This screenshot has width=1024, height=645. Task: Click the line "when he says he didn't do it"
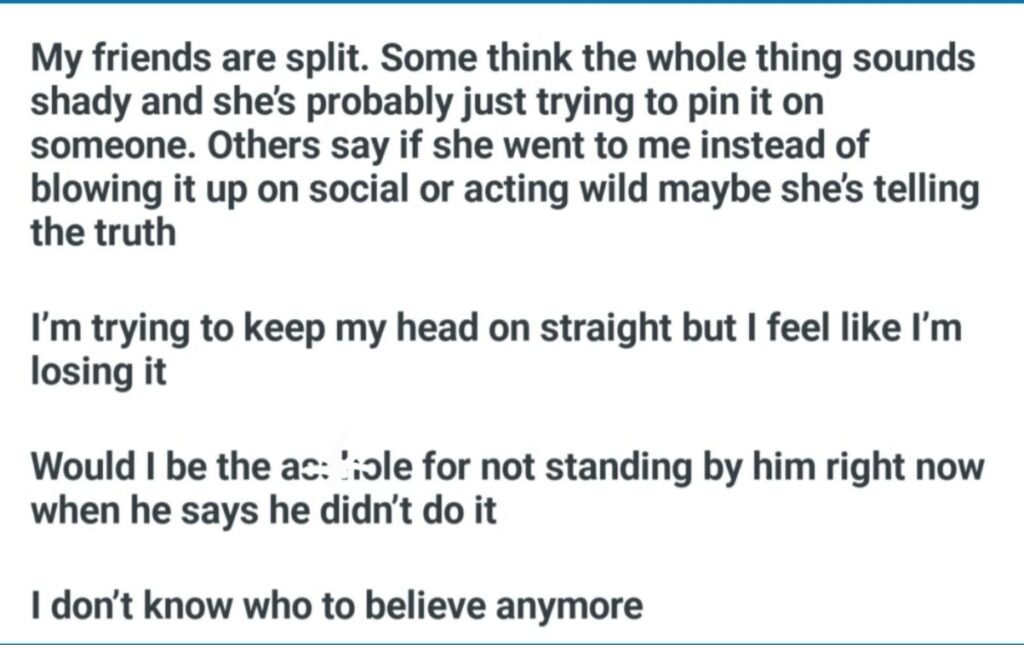coord(264,510)
